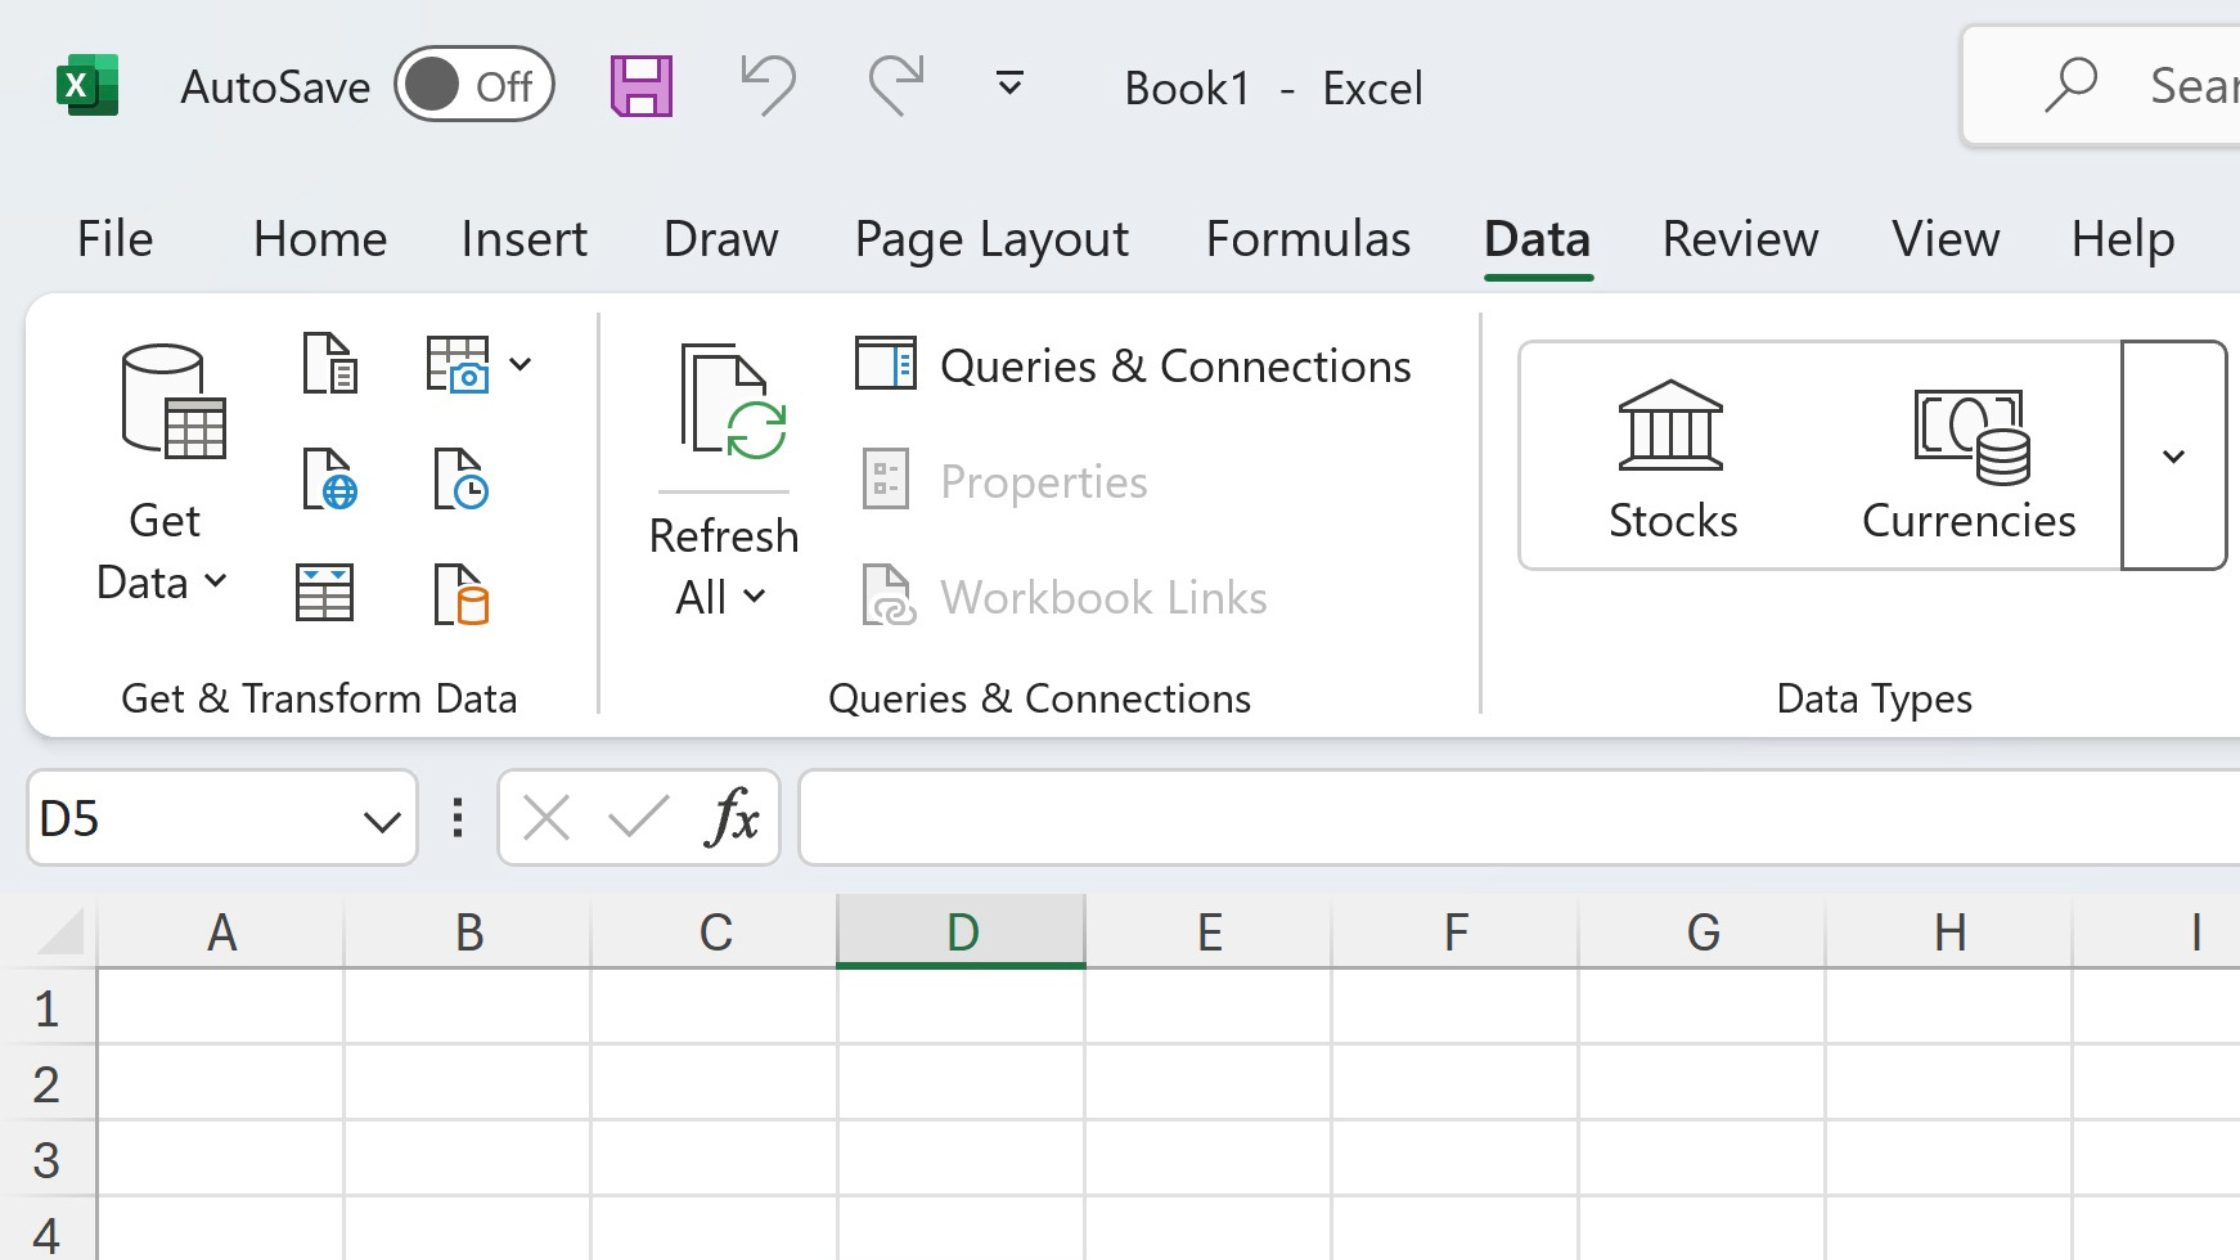Click From Table/Range icon
Screen dimensions: 2240x1260
point(324,593)
